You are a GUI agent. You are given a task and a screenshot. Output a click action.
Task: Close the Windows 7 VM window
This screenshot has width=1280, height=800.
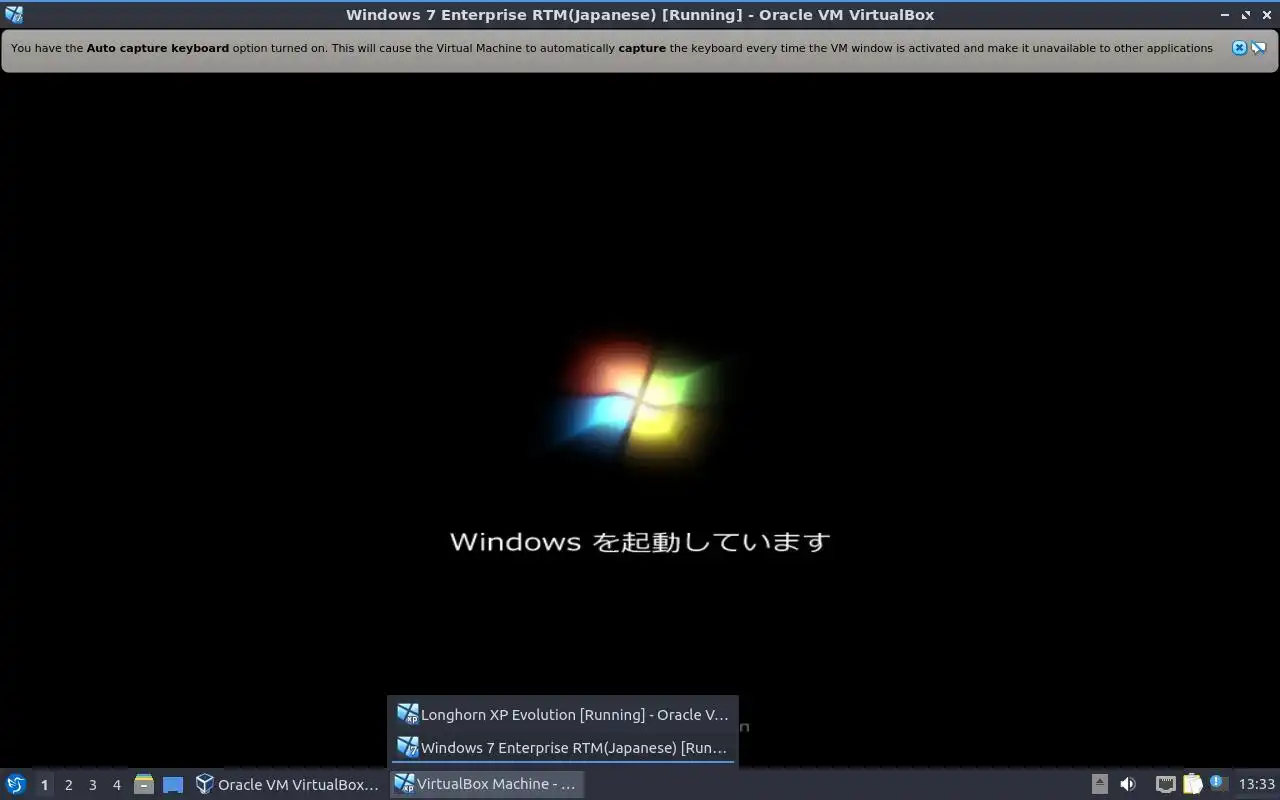tap(1266, 15)
